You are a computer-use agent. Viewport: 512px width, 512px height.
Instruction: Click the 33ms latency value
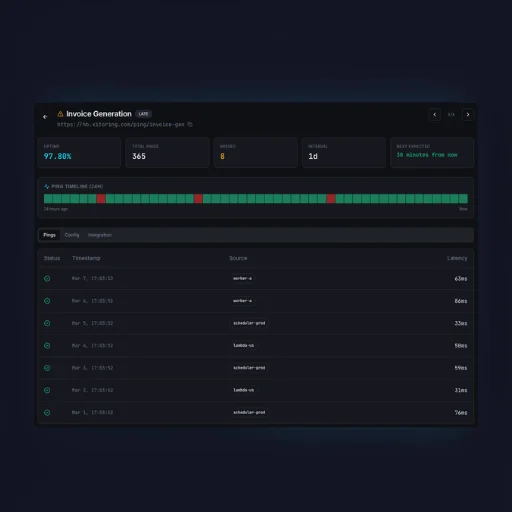(x=461, y=323)
